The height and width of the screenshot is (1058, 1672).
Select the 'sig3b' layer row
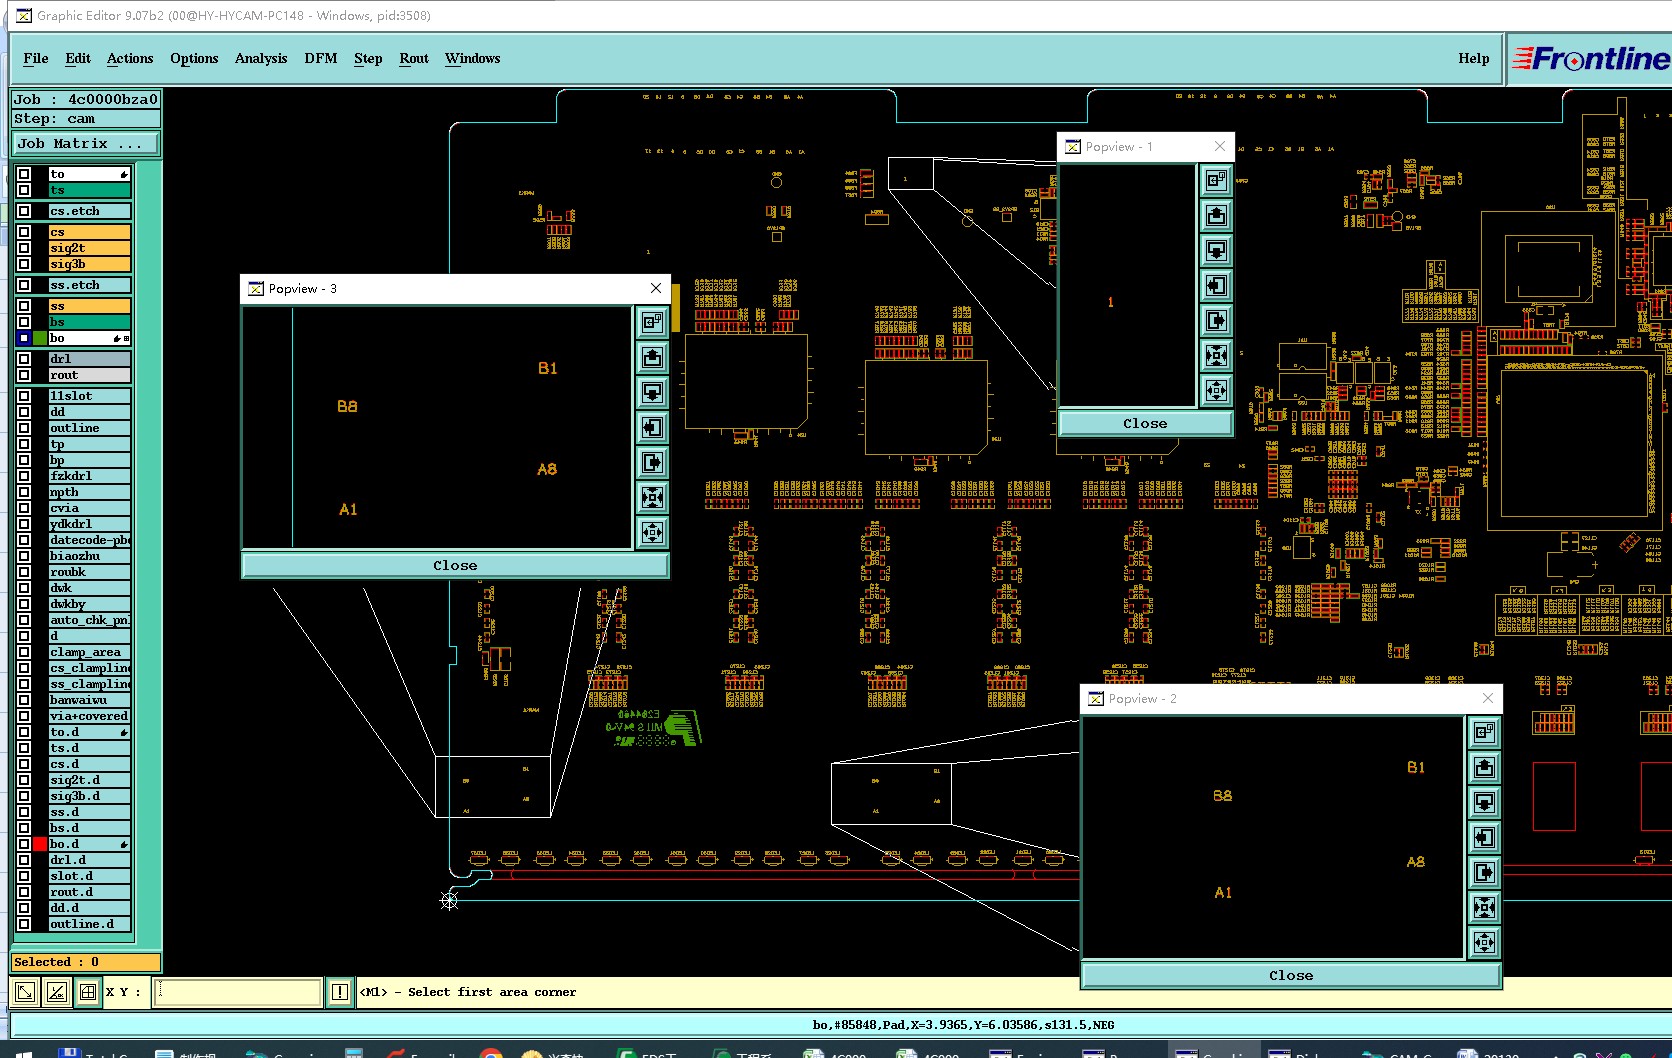(90, 264)
